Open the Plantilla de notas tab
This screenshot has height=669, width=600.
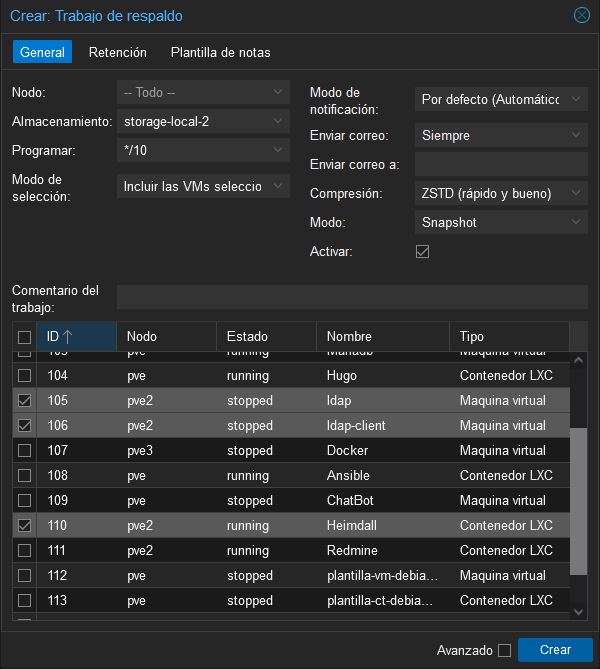click(220, 52)
